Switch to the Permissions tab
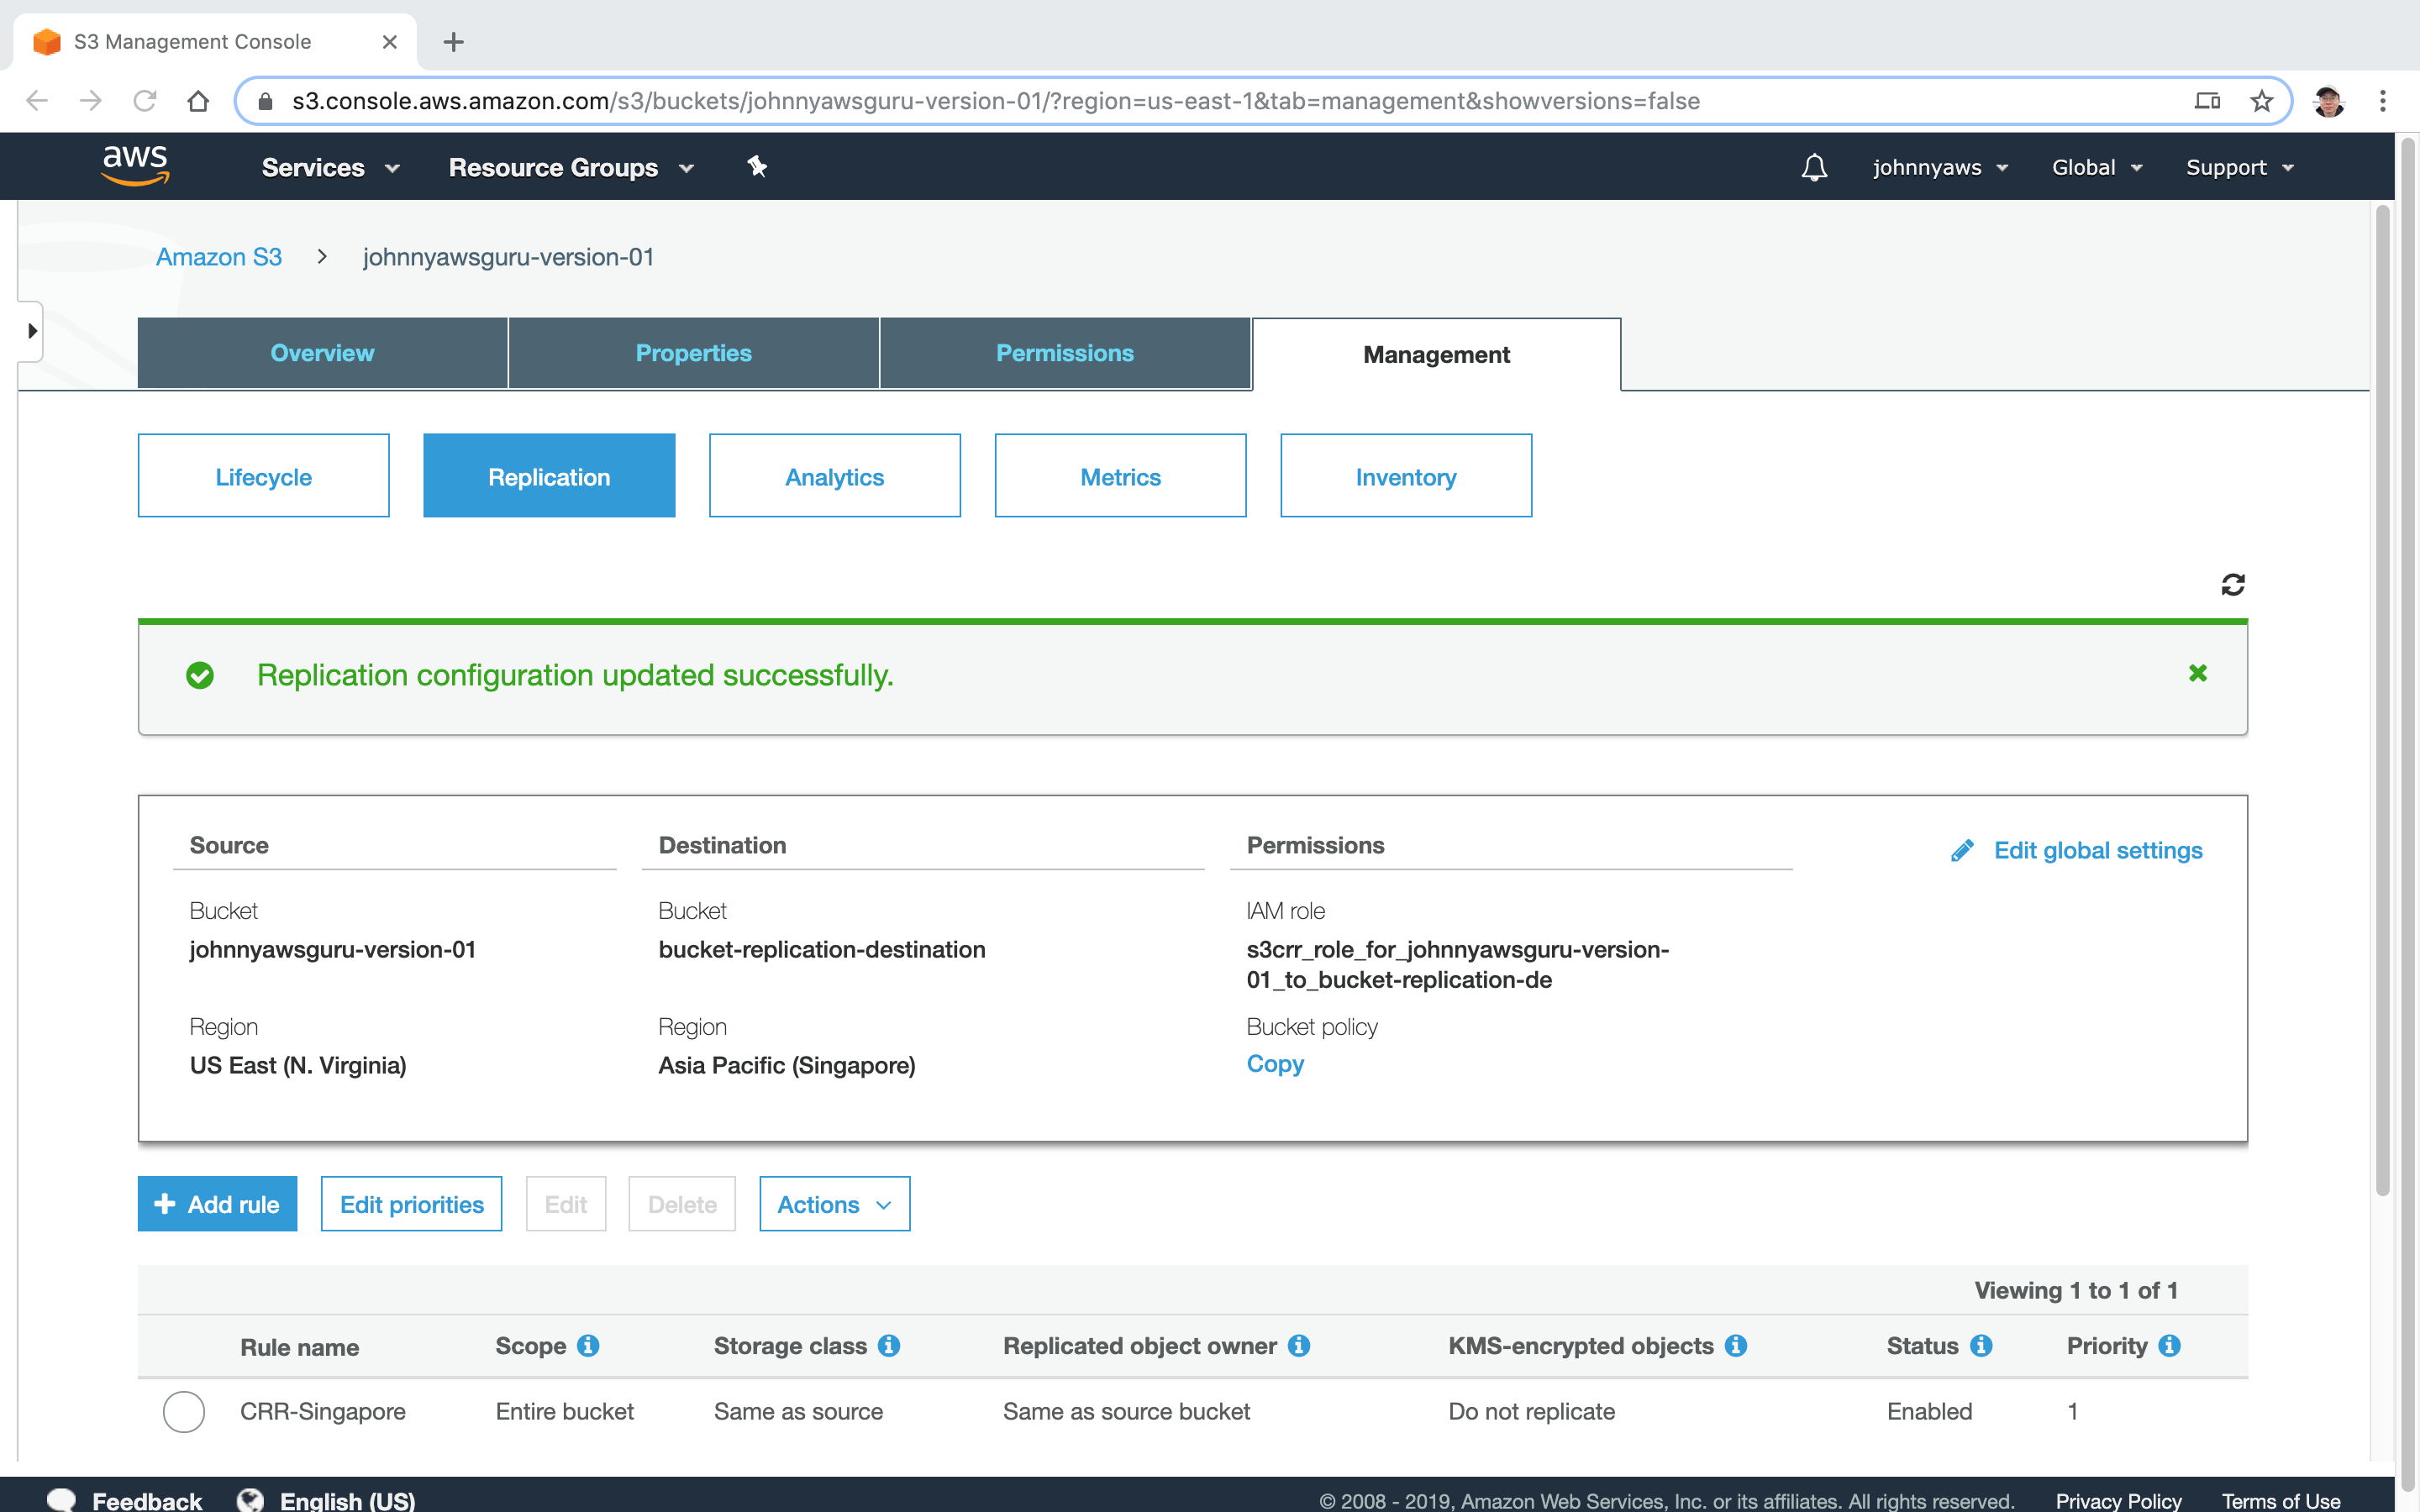2420x1512 pixels. (1064, 353)
